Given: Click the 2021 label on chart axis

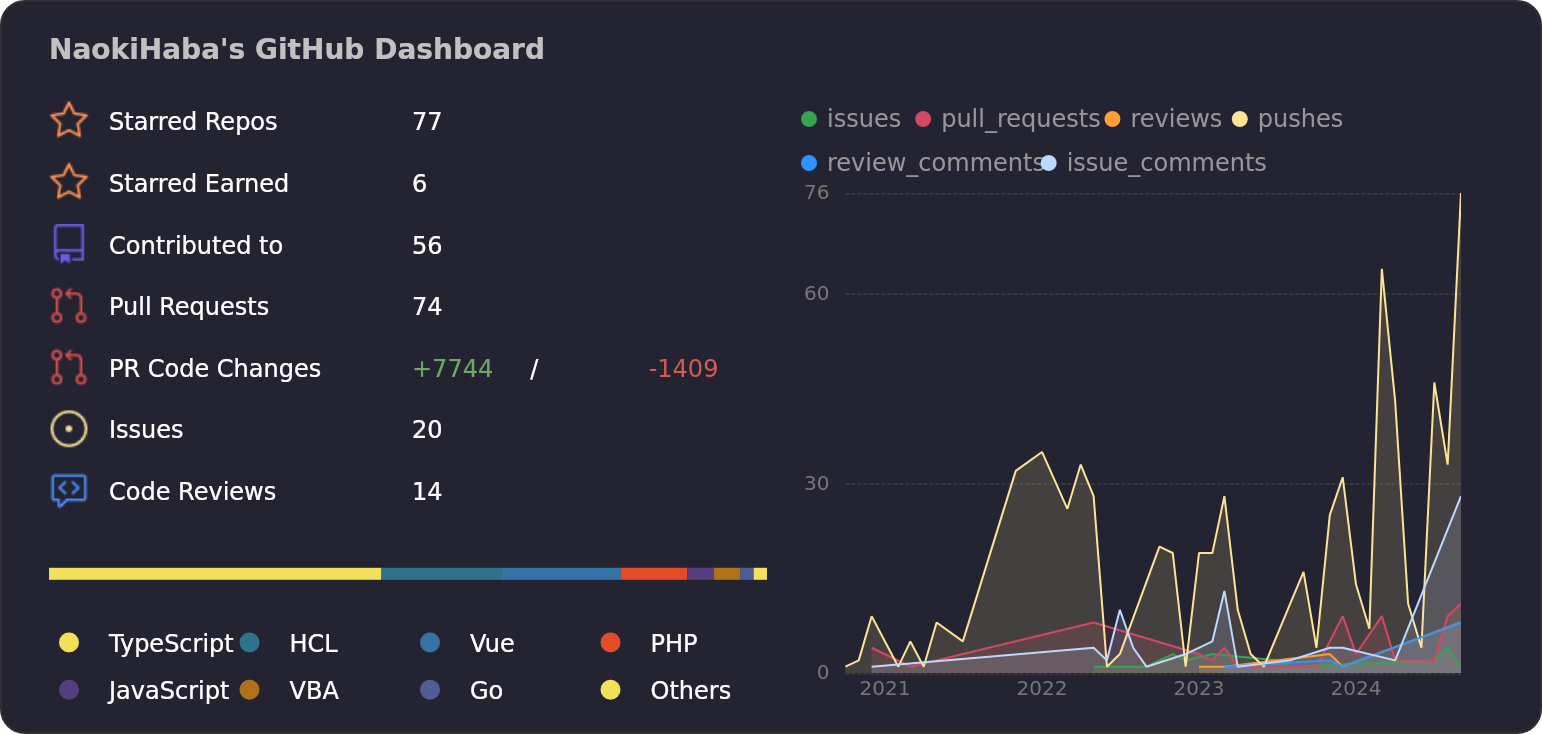Looking at the screenshot, I should tap(885, 689).
